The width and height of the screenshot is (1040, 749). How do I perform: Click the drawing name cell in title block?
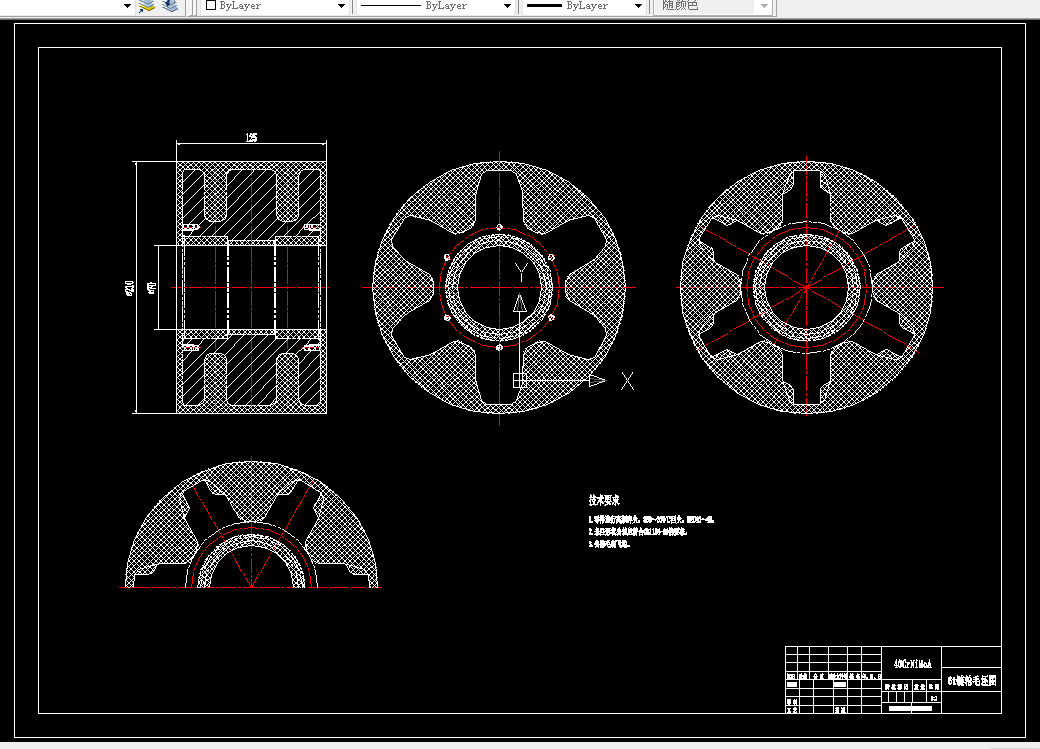pos(971,681)
